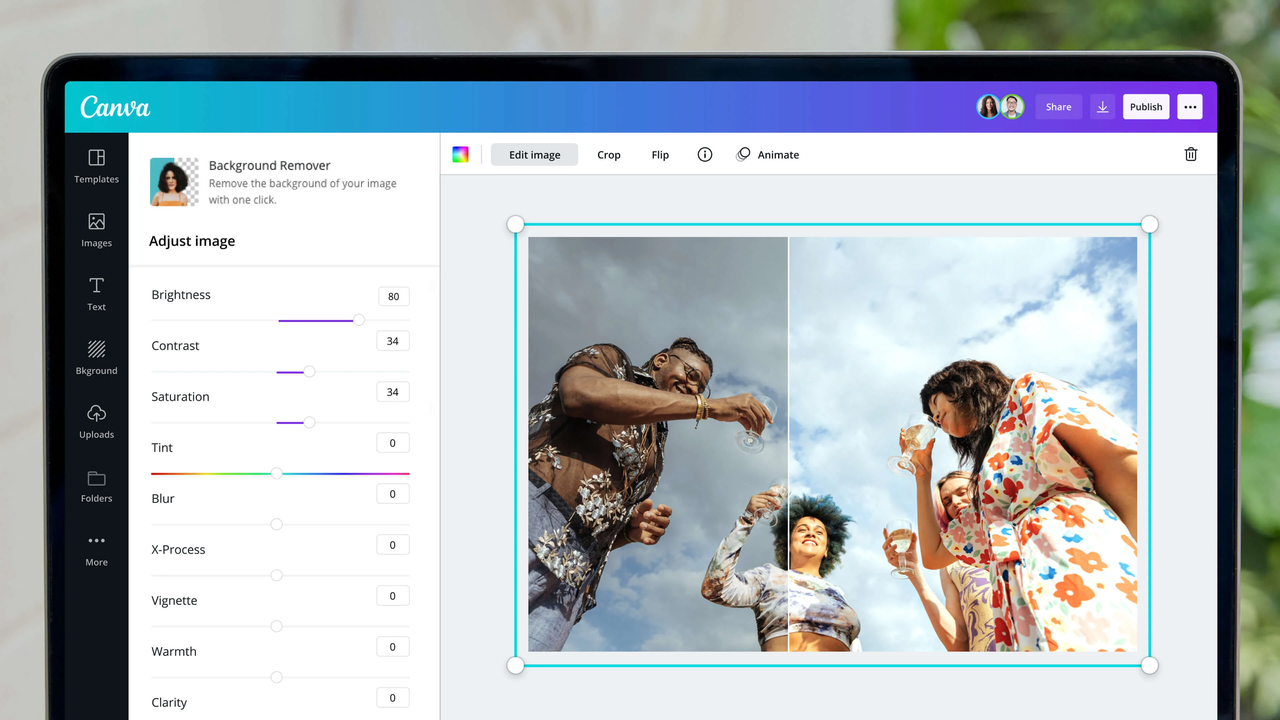Screen dimensions: 1280x720
Task: Open the Bkground panel
Action: tap(96, 358)
